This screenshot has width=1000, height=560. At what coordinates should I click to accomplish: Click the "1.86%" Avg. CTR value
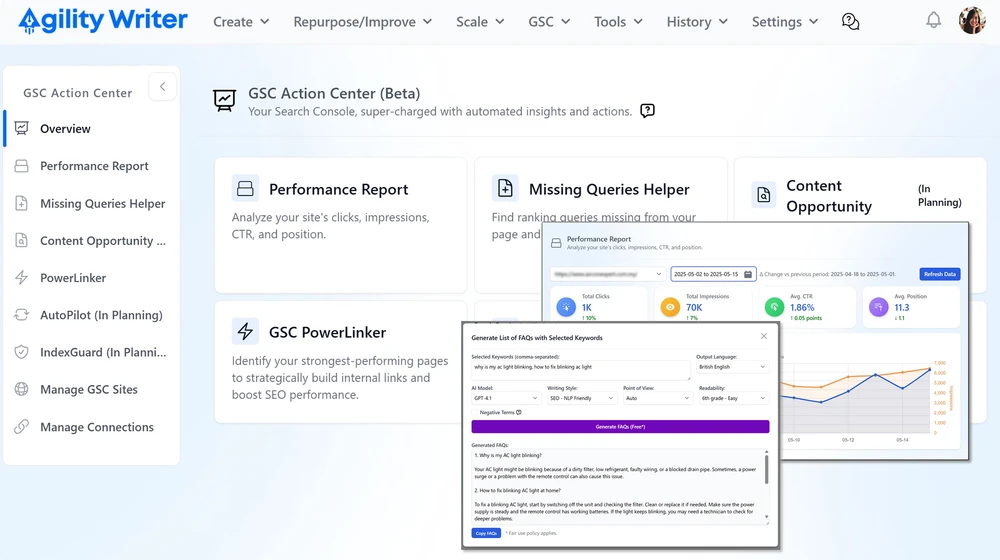[x=802, y=307]
